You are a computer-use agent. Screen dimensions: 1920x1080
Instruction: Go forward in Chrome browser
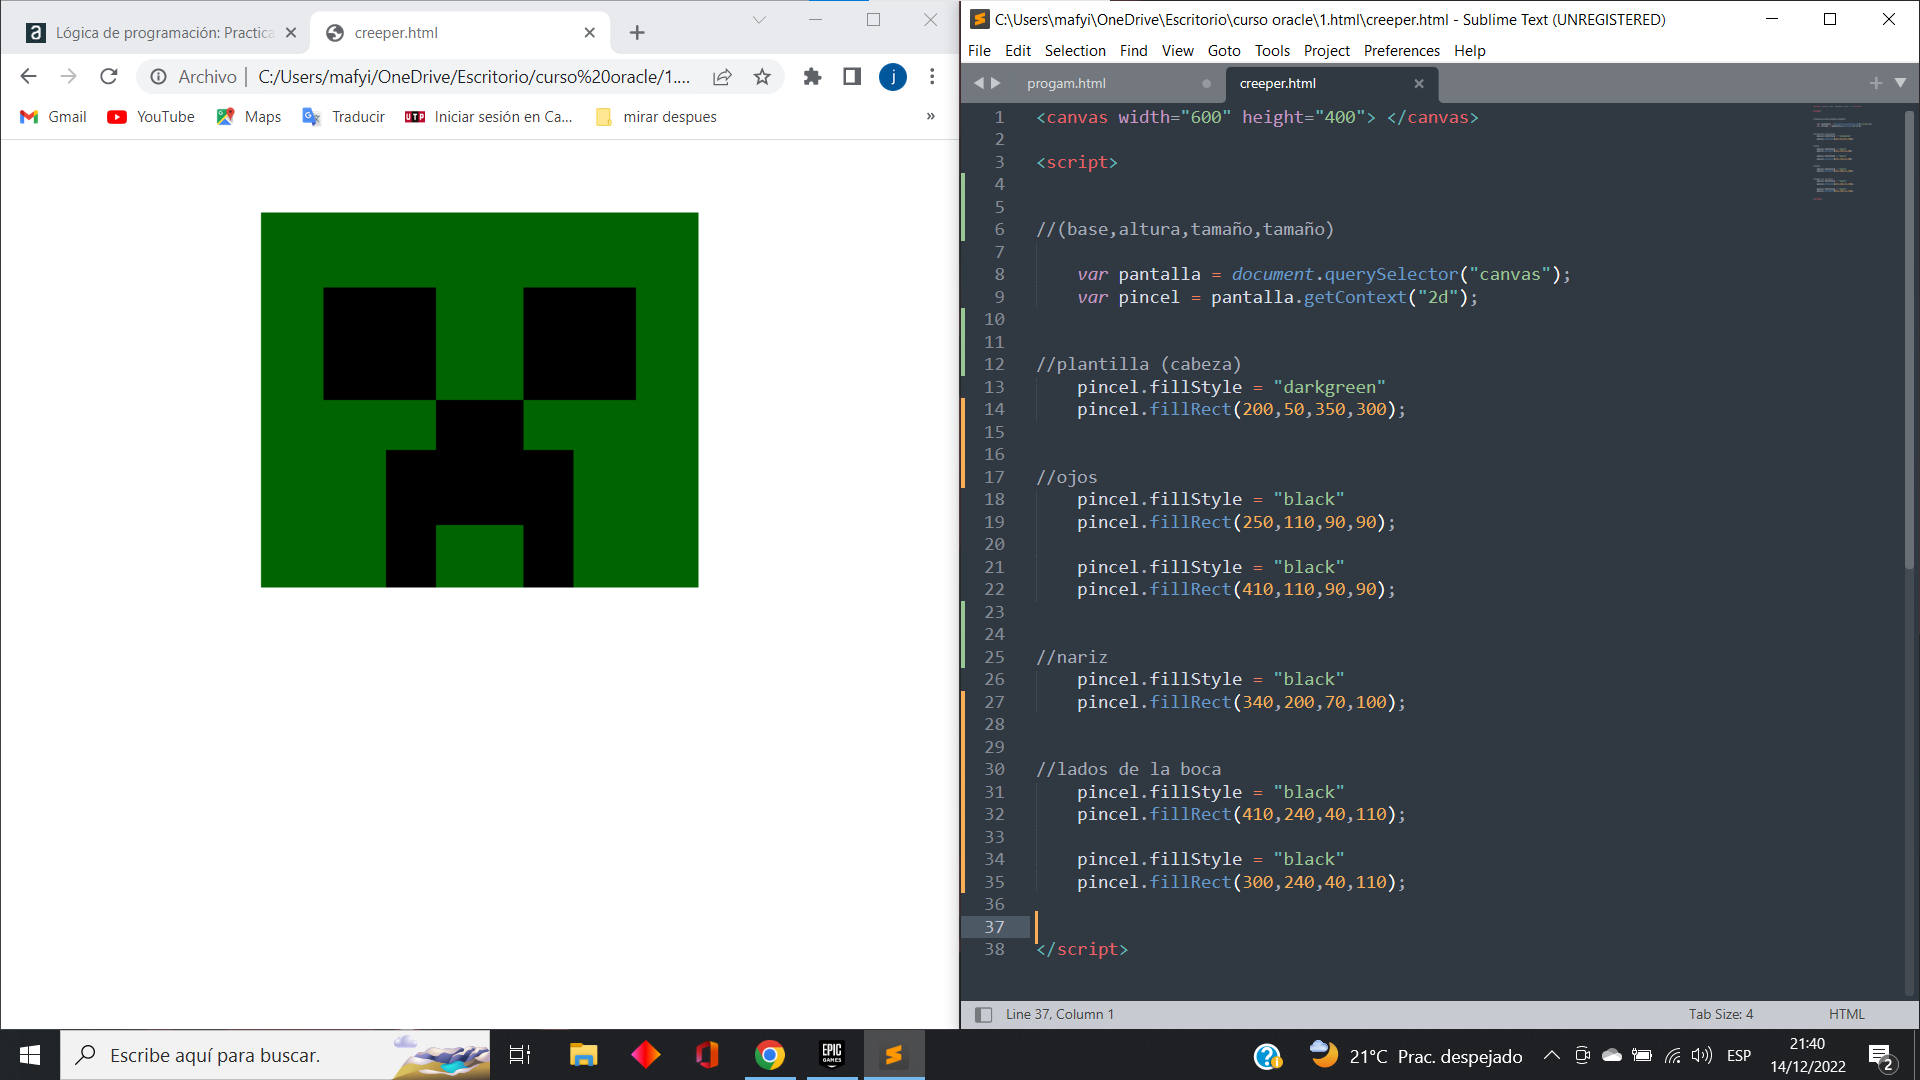68,77
